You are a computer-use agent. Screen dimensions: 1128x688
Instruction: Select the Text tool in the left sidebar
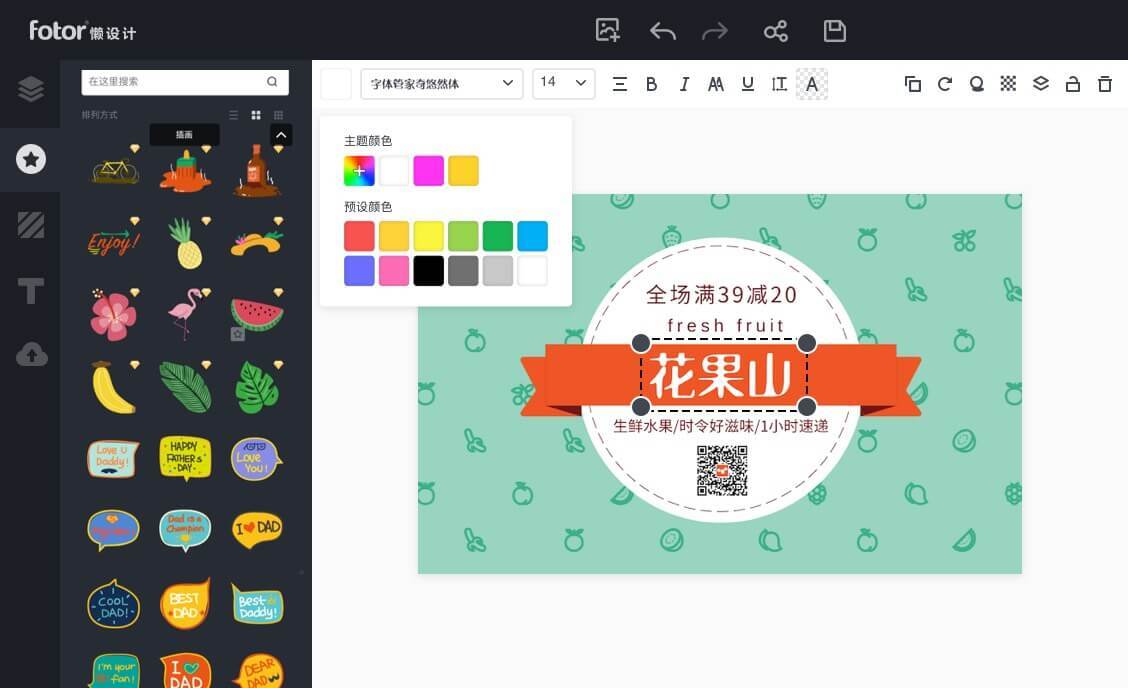[x=30, y=291]
